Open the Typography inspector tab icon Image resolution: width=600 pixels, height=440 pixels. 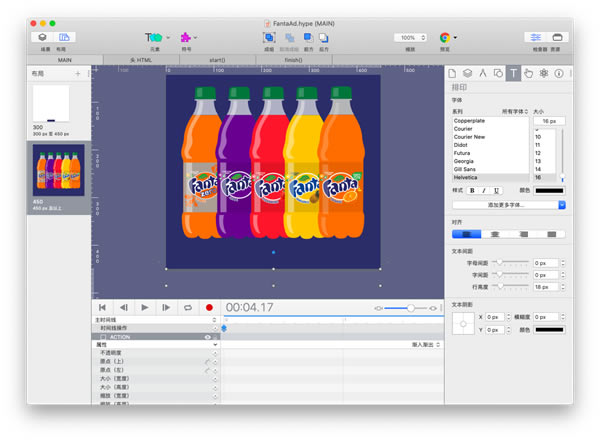tap(513, 73)
